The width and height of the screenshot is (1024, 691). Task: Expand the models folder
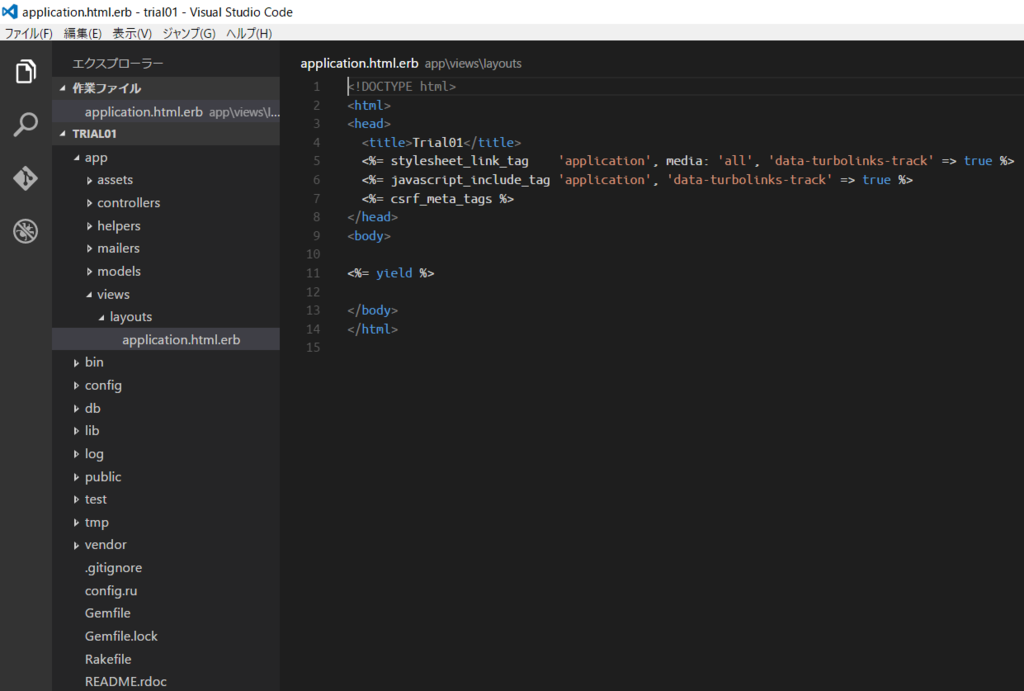tap(89, 271)
